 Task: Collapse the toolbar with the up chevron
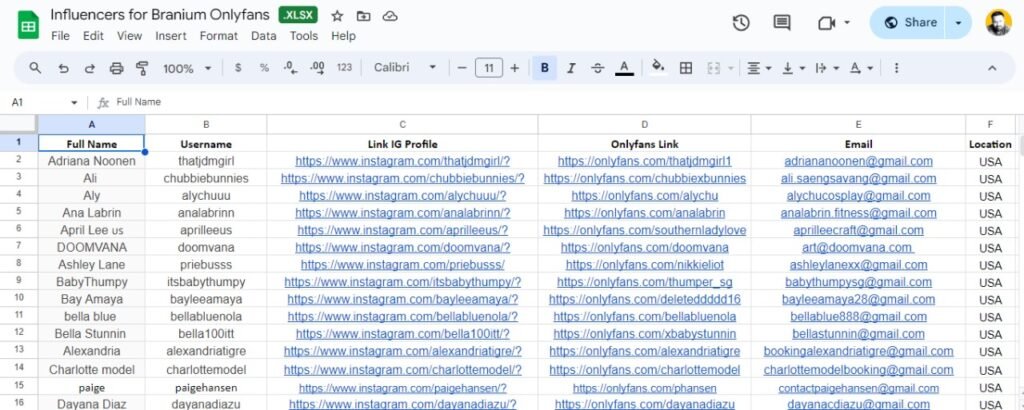992,68
